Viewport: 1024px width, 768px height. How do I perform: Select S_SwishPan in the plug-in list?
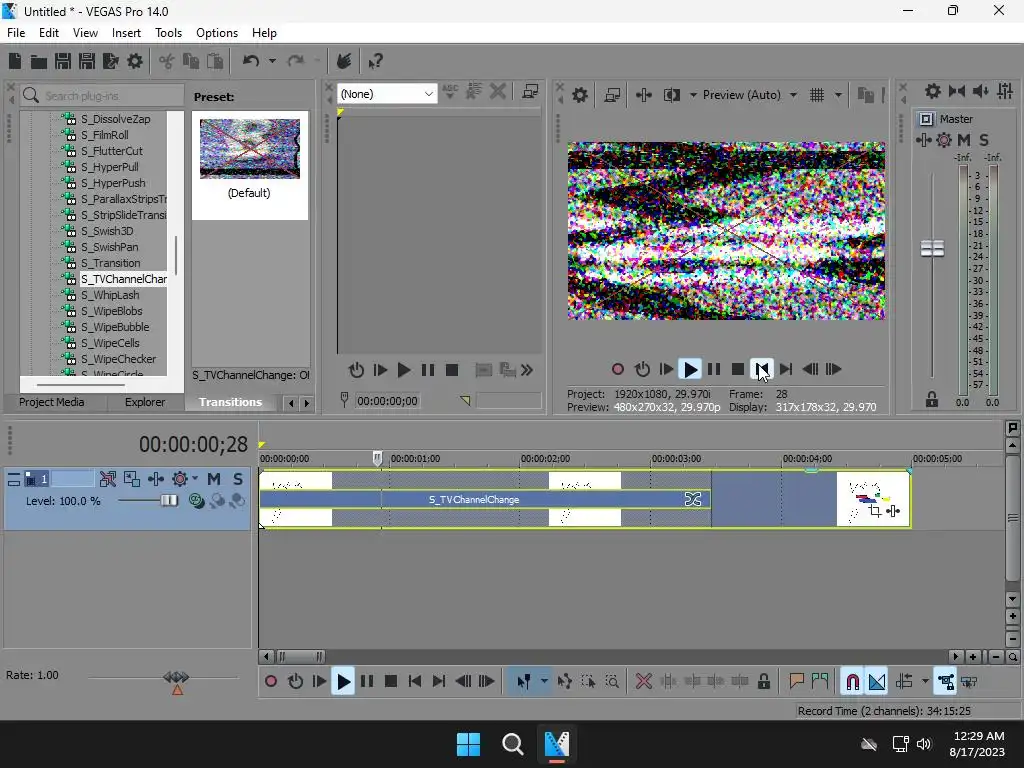coord(109,247)
